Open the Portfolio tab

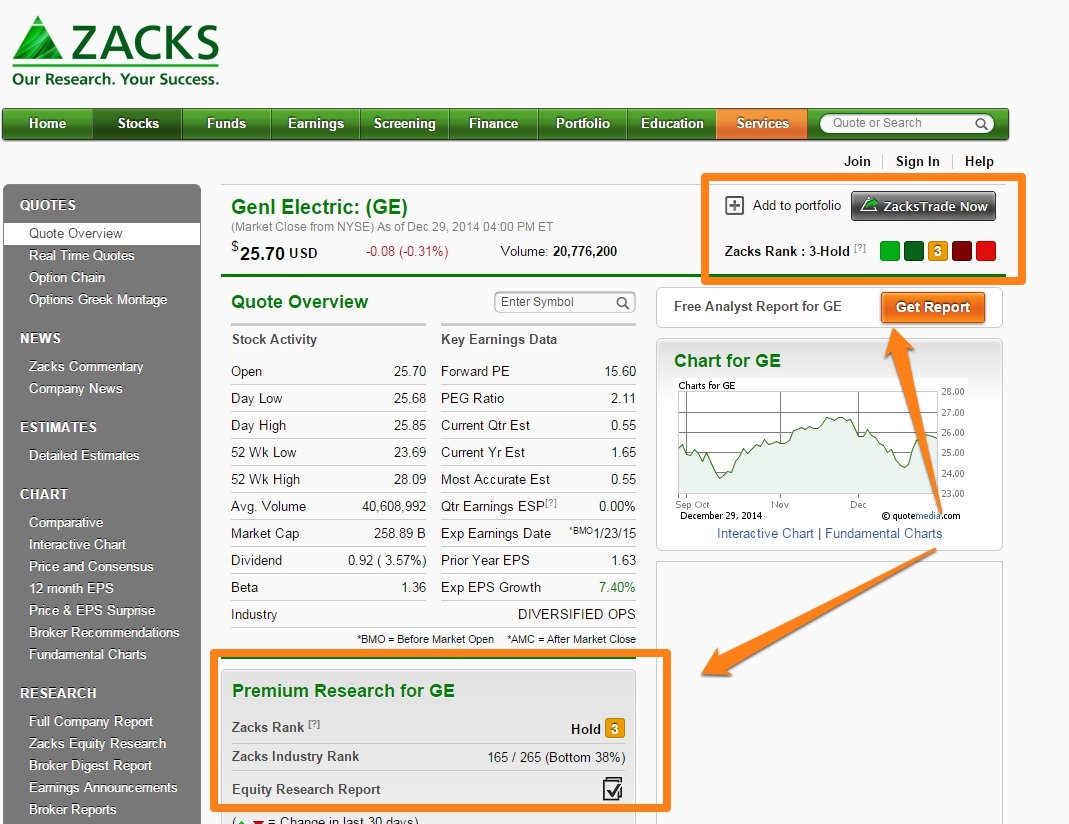coord(581,123)
